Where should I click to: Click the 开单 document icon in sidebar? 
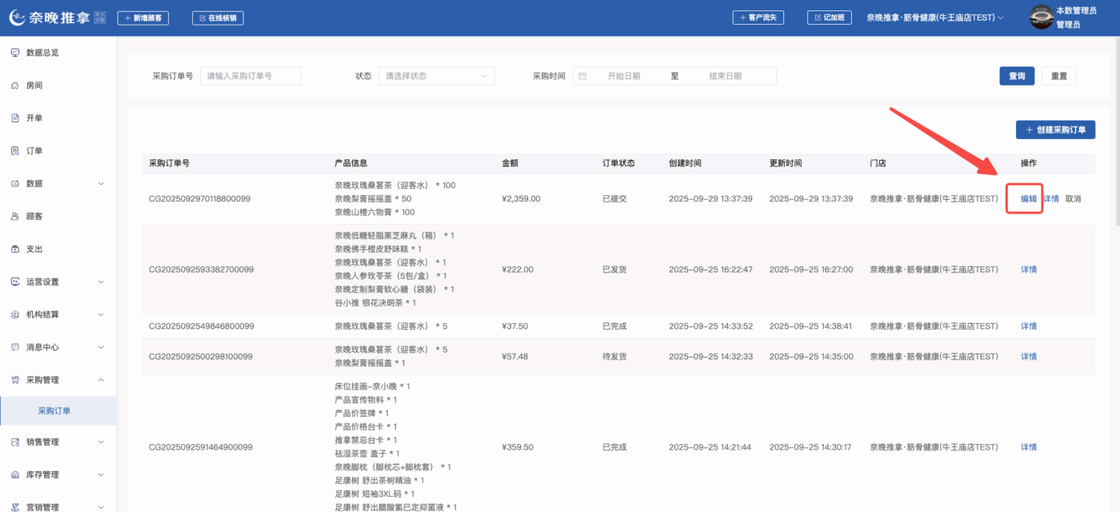[x=15, y=118]
